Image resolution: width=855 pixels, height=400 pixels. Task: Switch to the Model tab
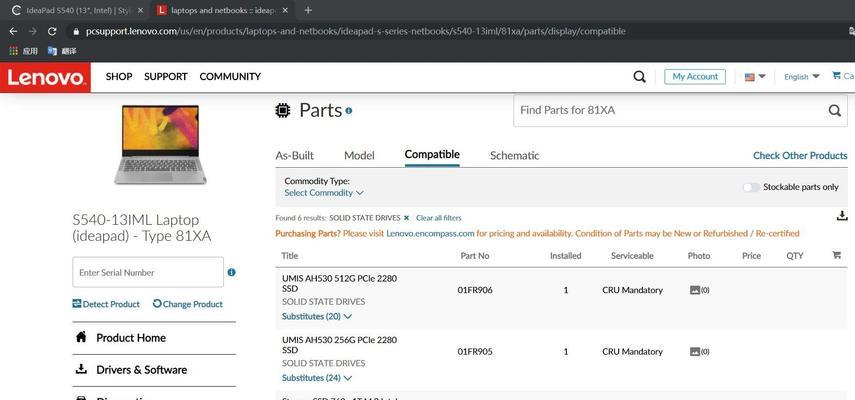coord(359,155)
